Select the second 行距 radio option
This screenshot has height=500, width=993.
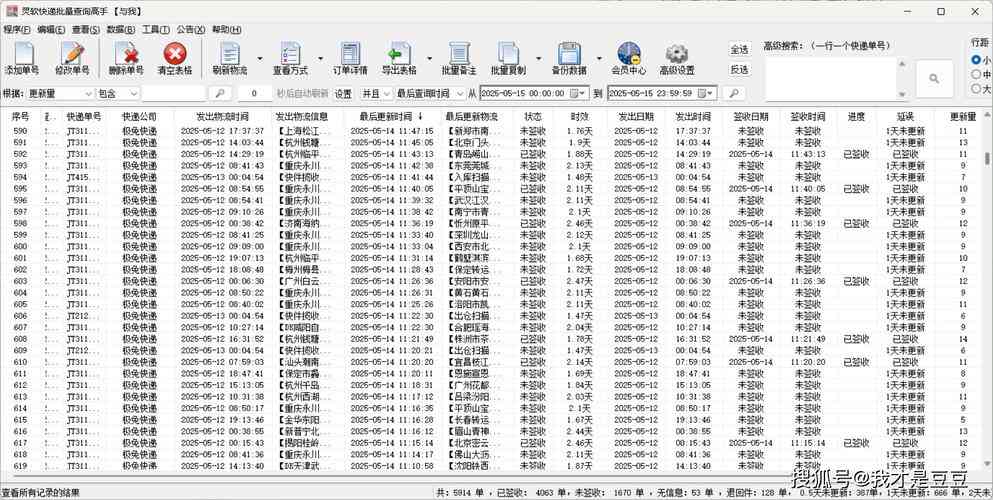[x=976, y=74]
